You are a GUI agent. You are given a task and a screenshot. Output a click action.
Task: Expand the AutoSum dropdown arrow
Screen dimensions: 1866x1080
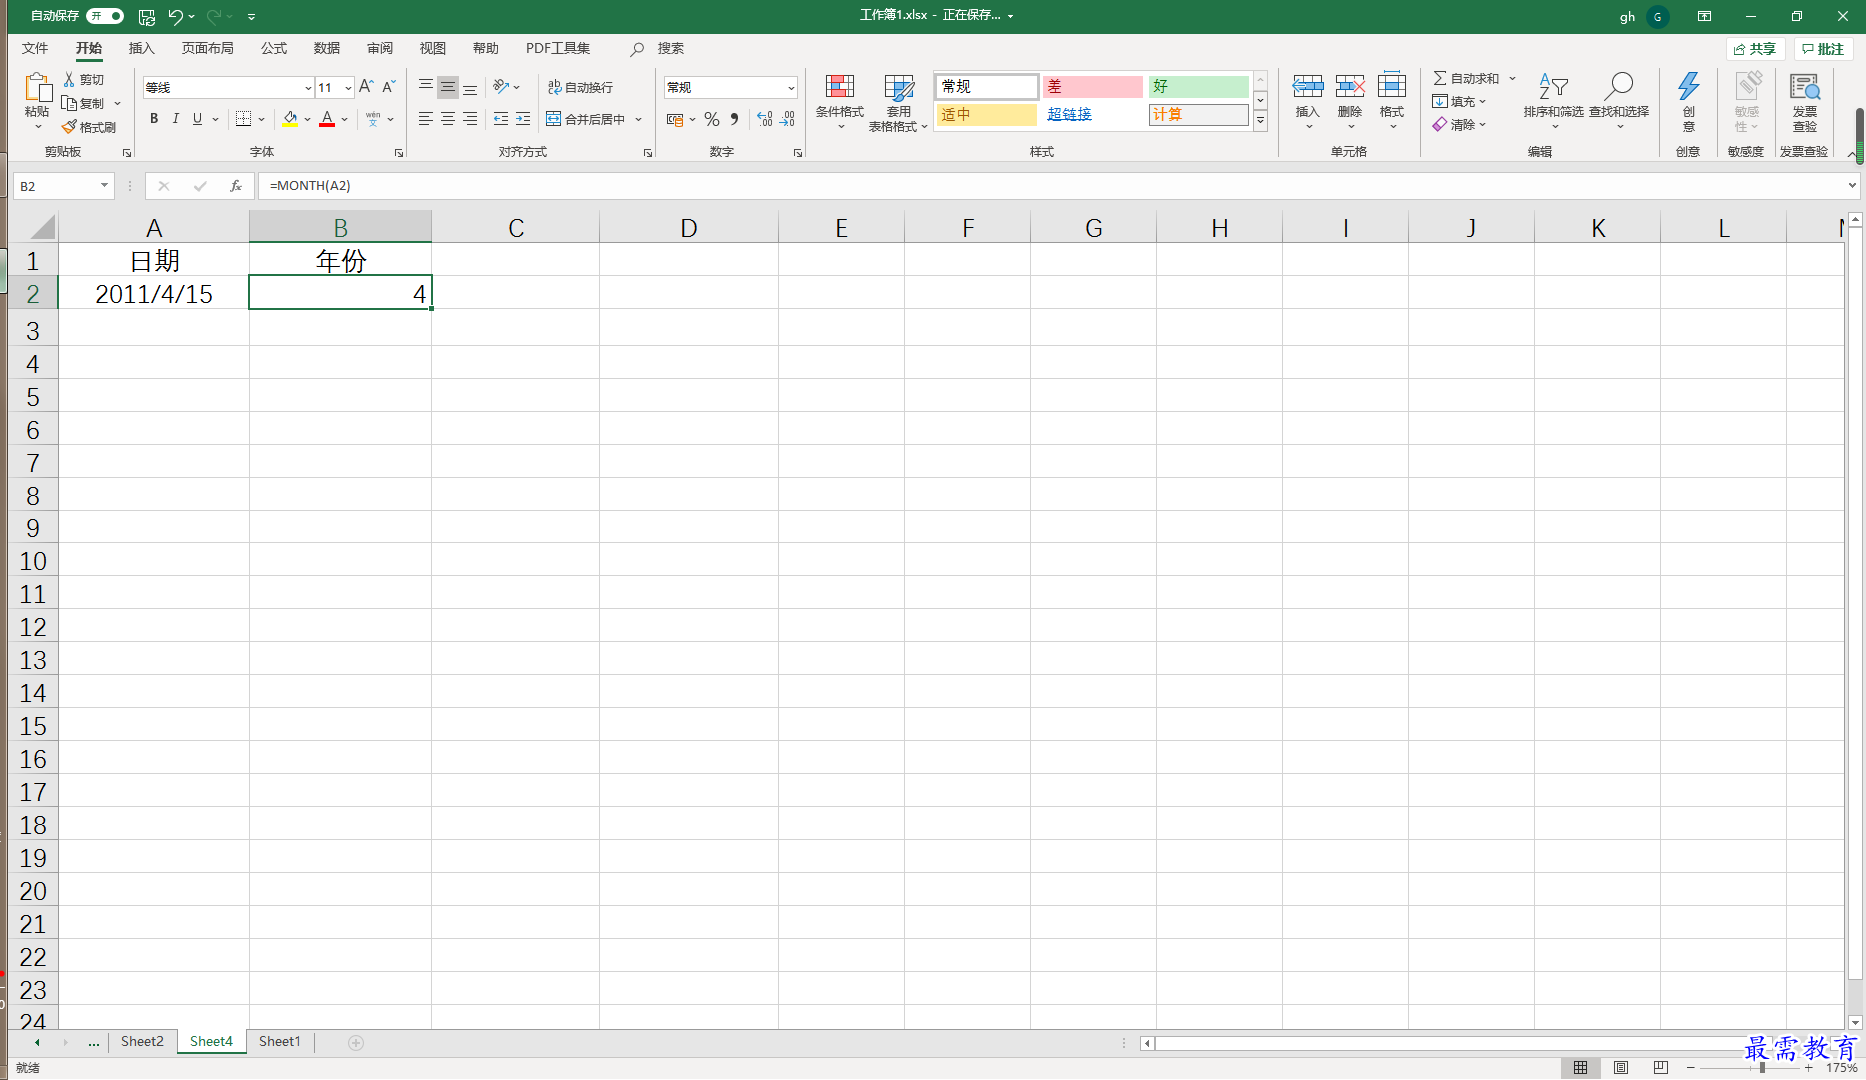1512,78
